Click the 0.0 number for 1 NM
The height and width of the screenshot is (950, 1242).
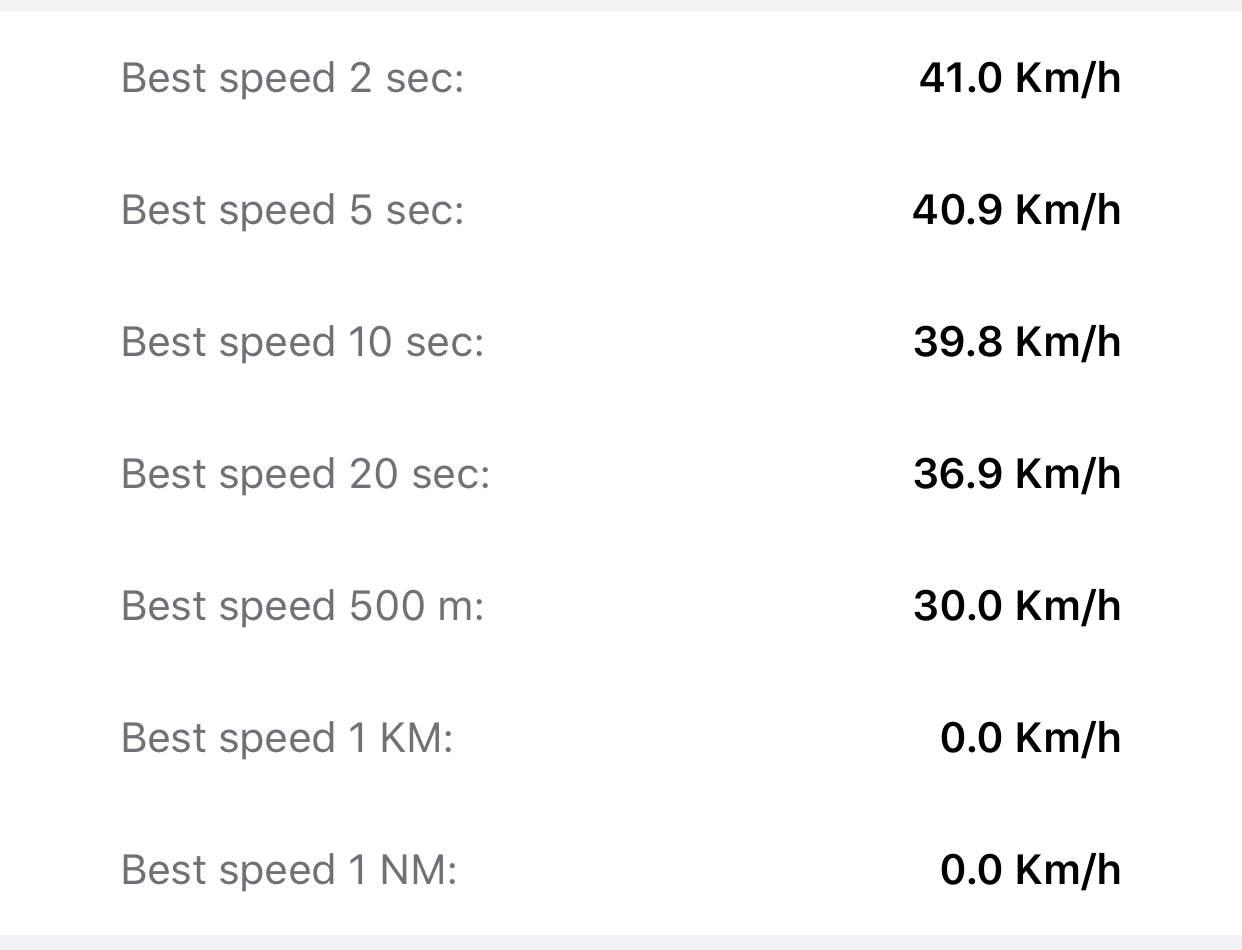tap(971, 870)
